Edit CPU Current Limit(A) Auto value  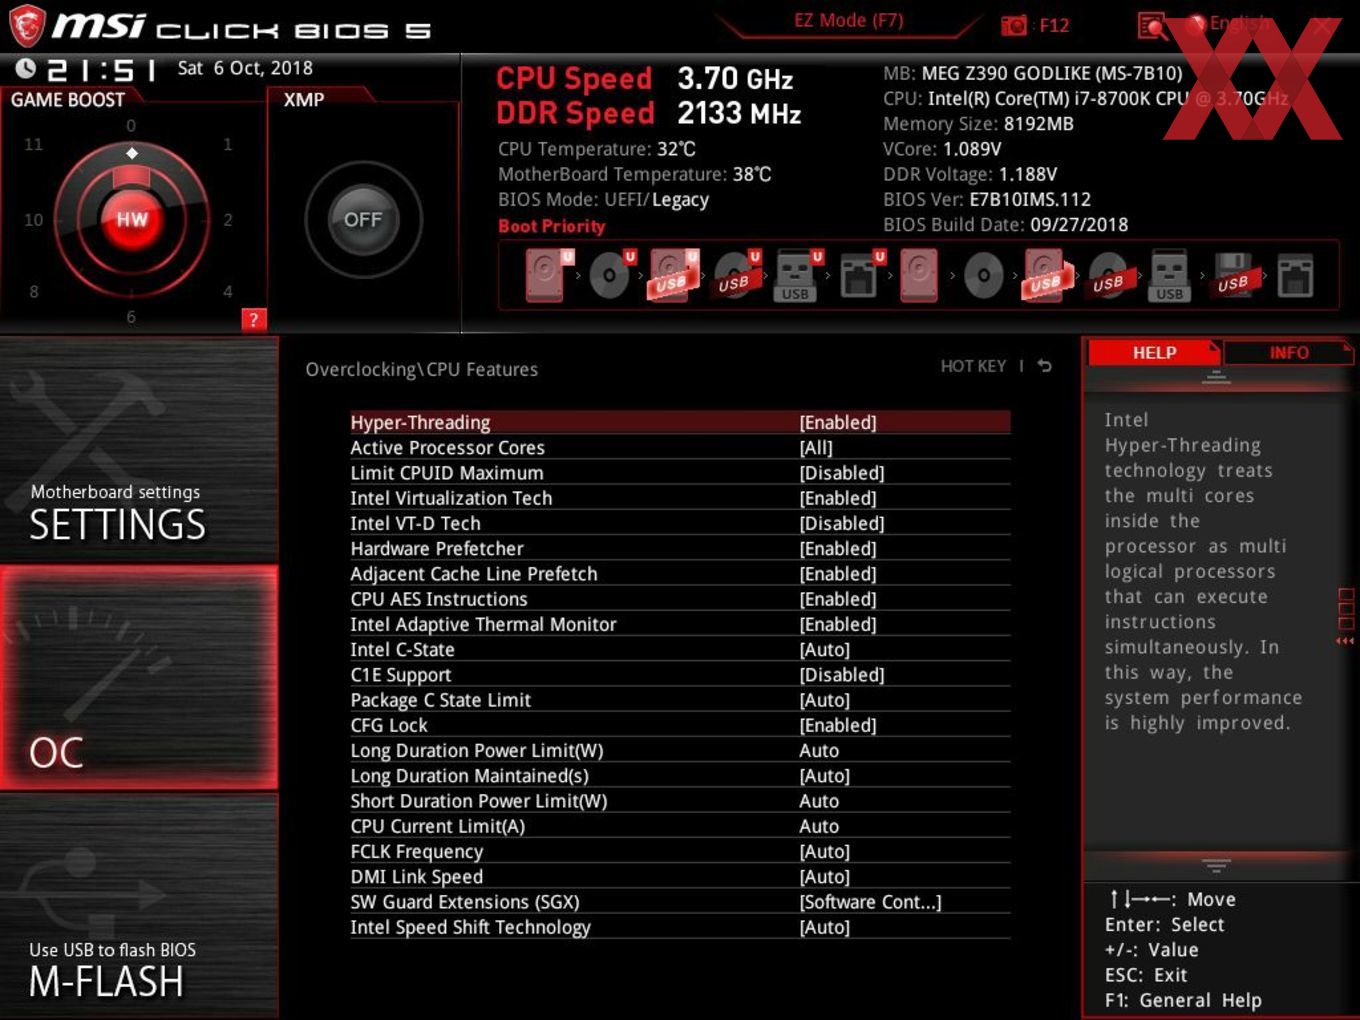819,826
